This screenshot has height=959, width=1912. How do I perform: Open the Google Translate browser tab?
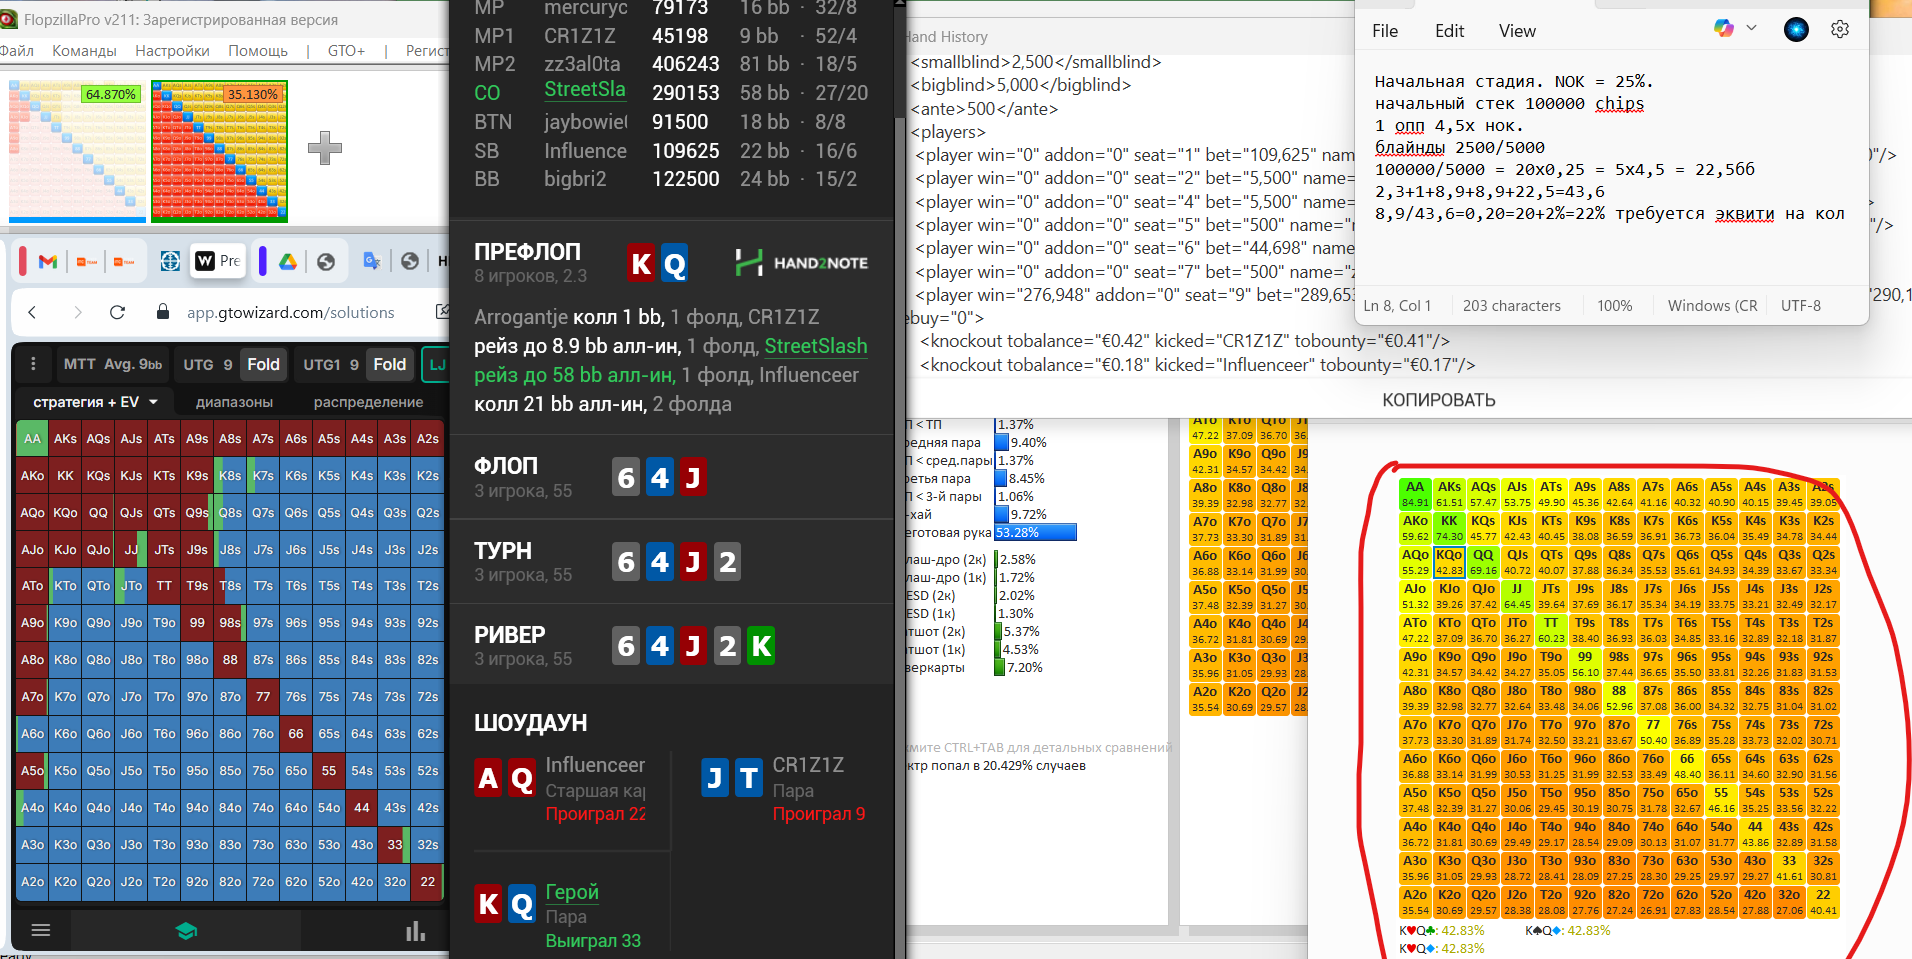[371, 261]
